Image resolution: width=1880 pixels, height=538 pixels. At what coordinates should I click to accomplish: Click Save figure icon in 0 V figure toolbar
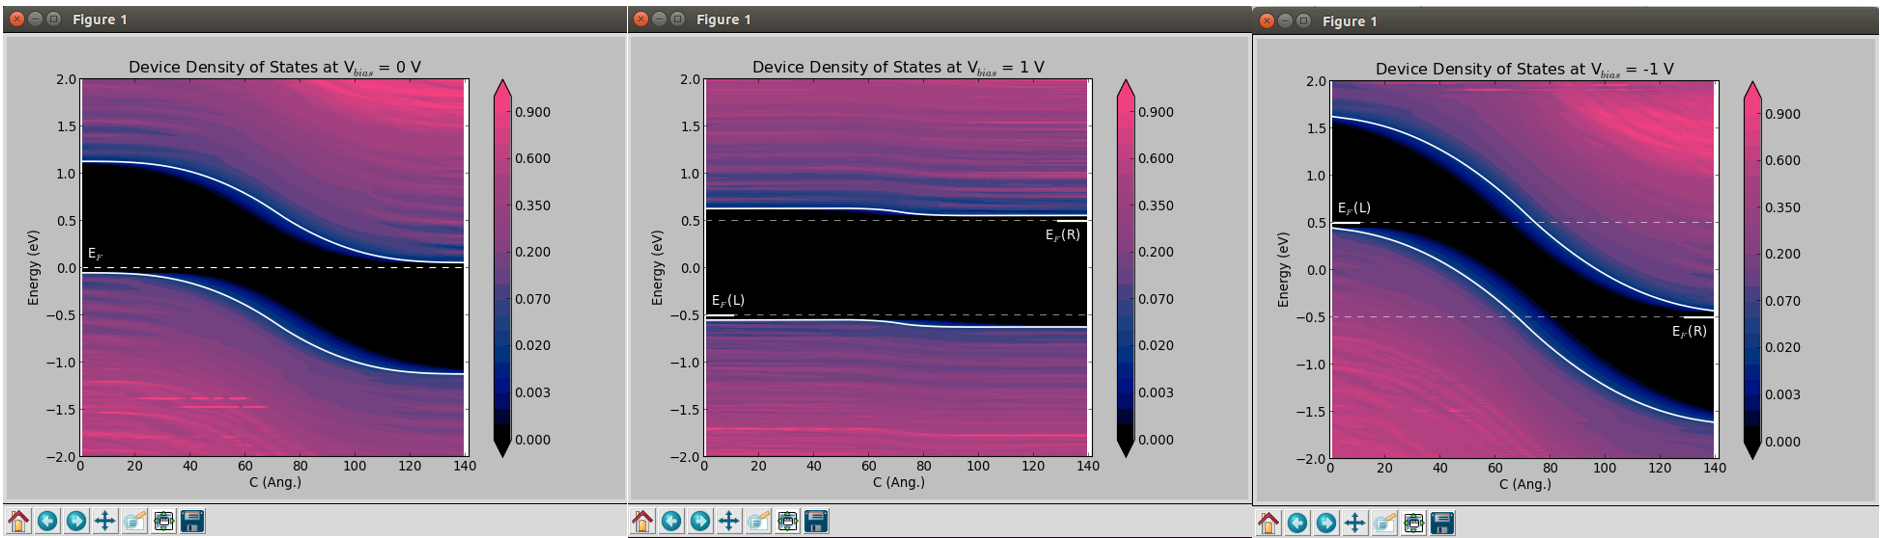(x=193, y=521)
